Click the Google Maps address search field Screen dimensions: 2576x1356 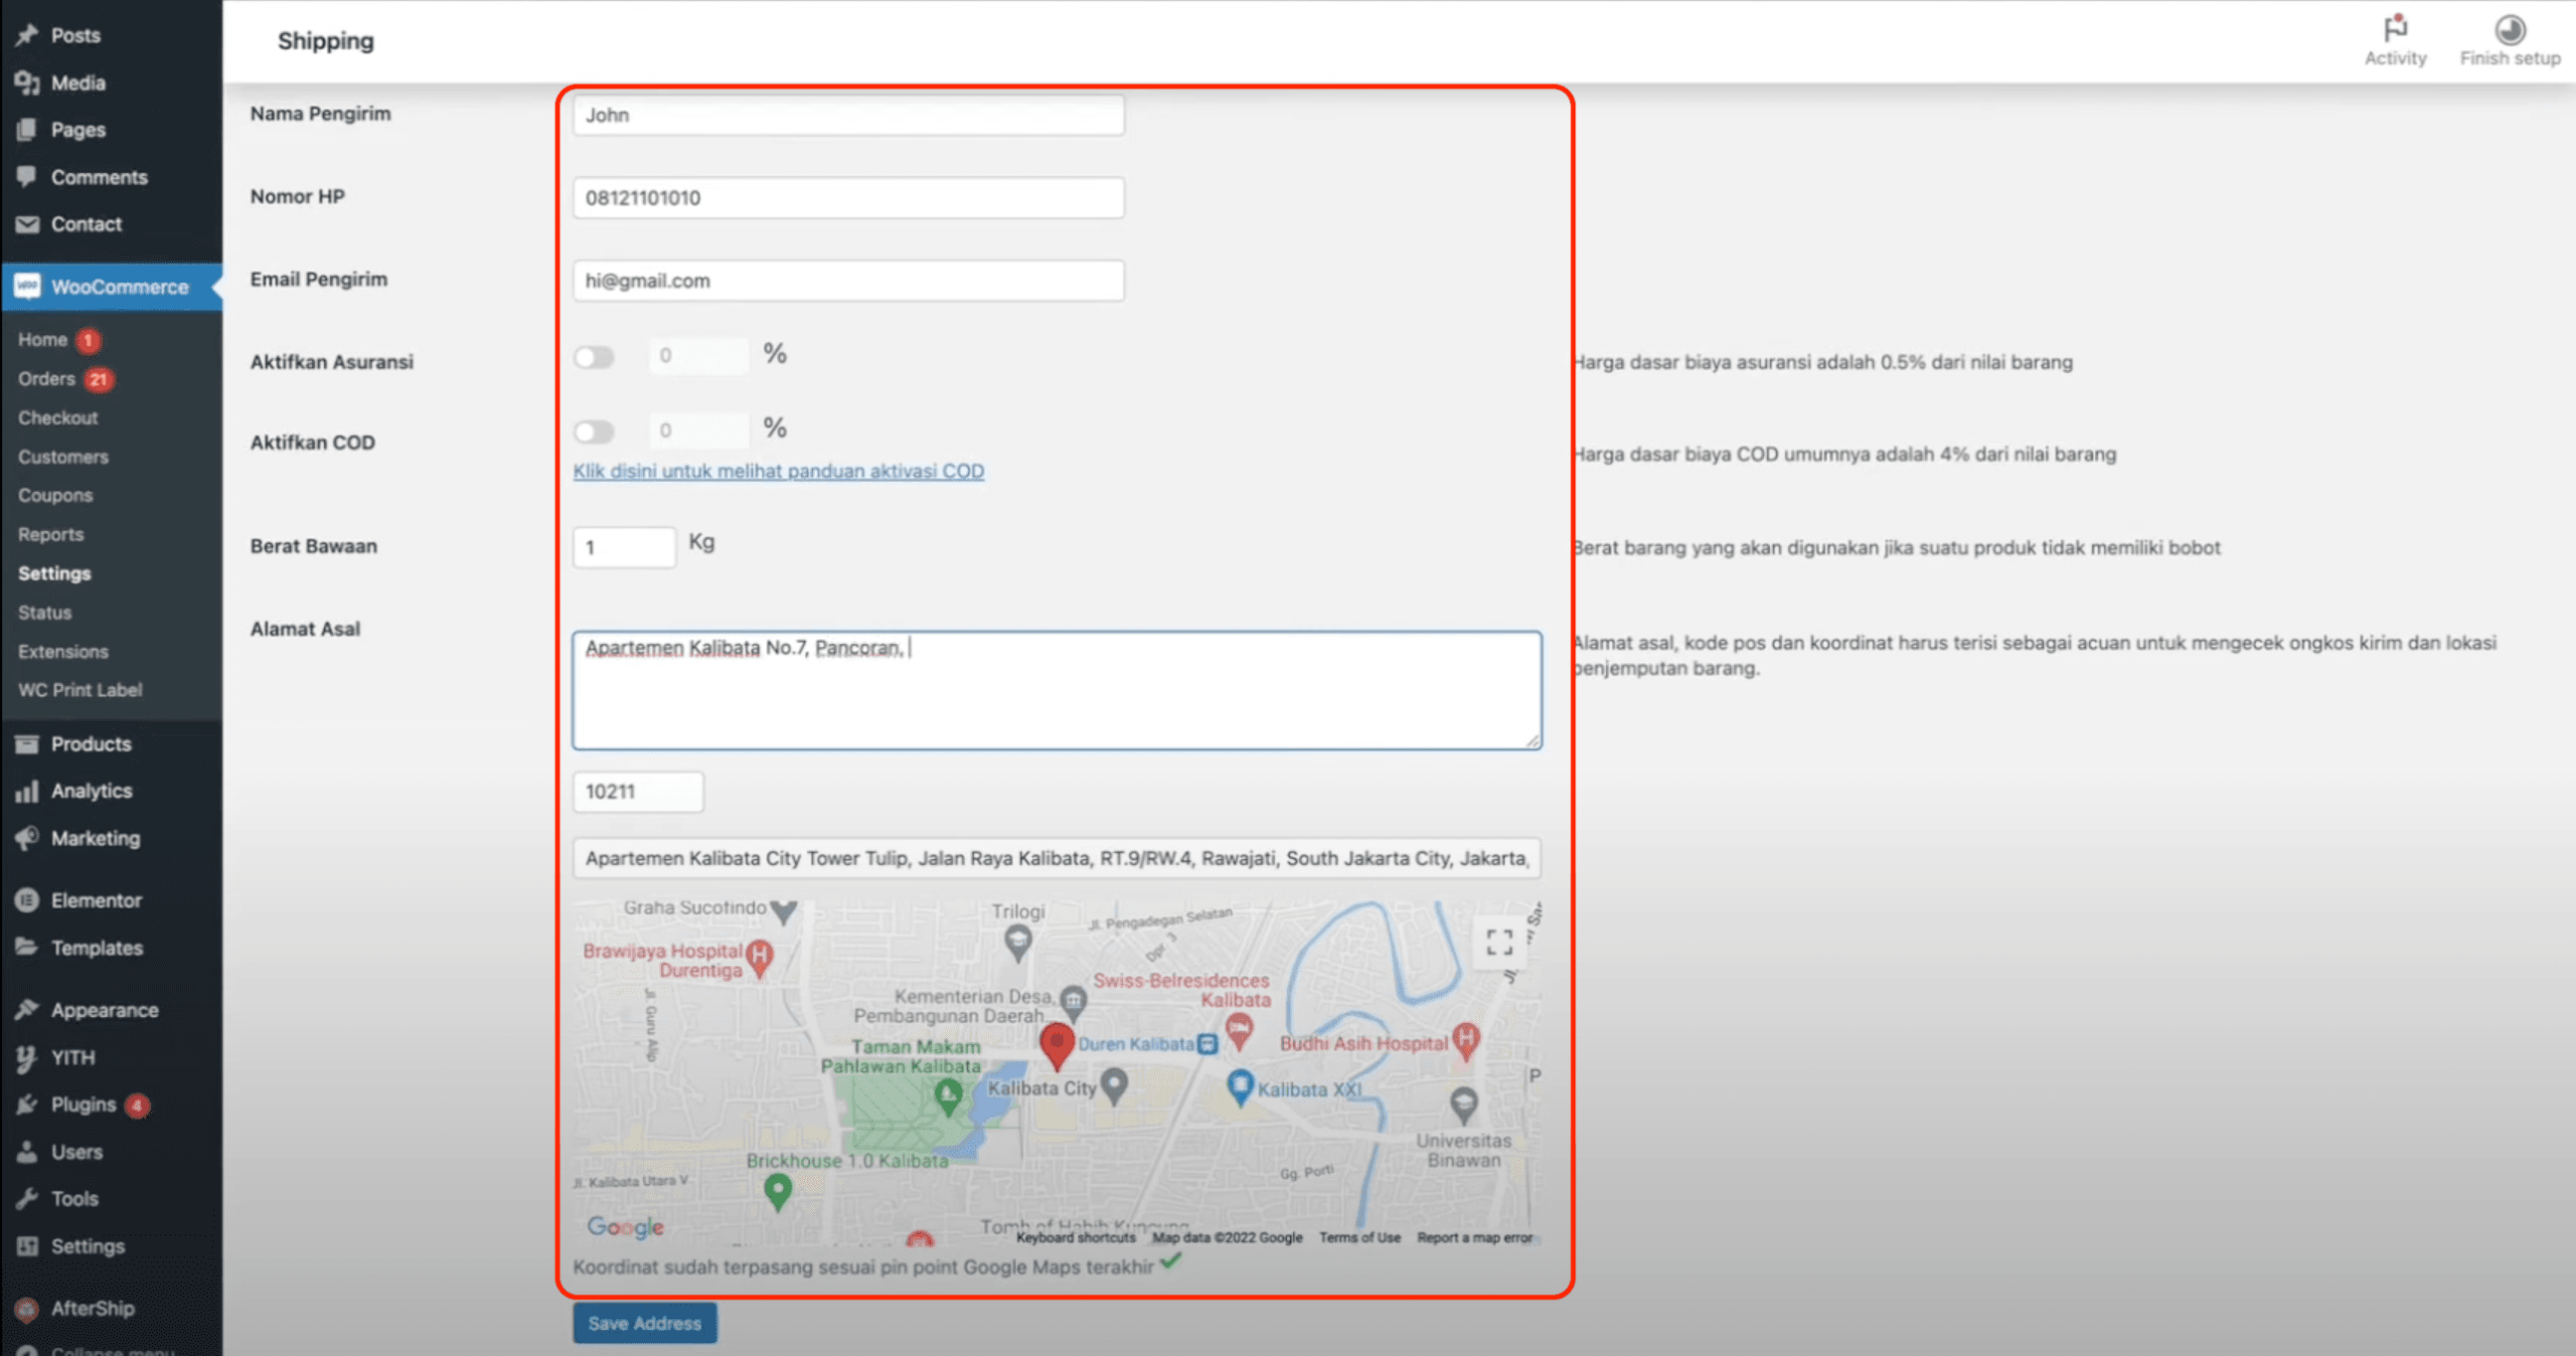(x=1057, y=858)
